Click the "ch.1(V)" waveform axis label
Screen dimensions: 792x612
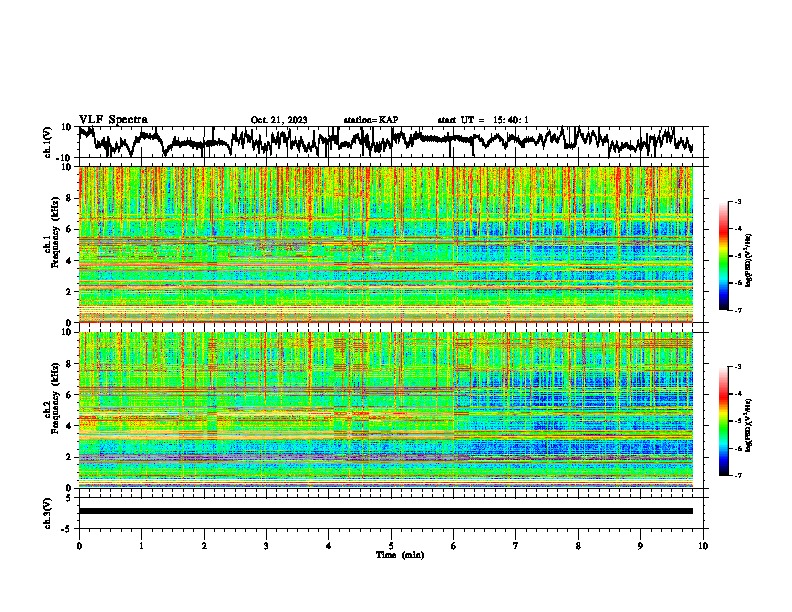tap(48, 142)
